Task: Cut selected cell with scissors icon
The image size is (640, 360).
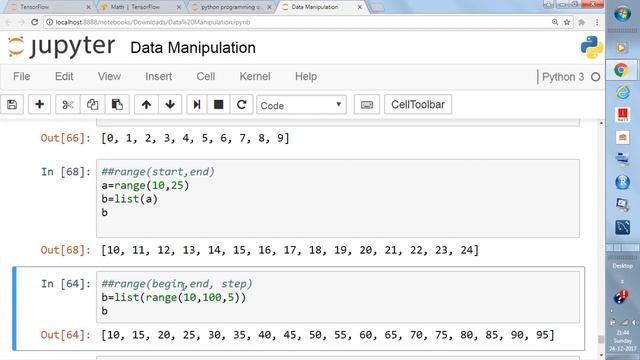Action: pos(68,104)
